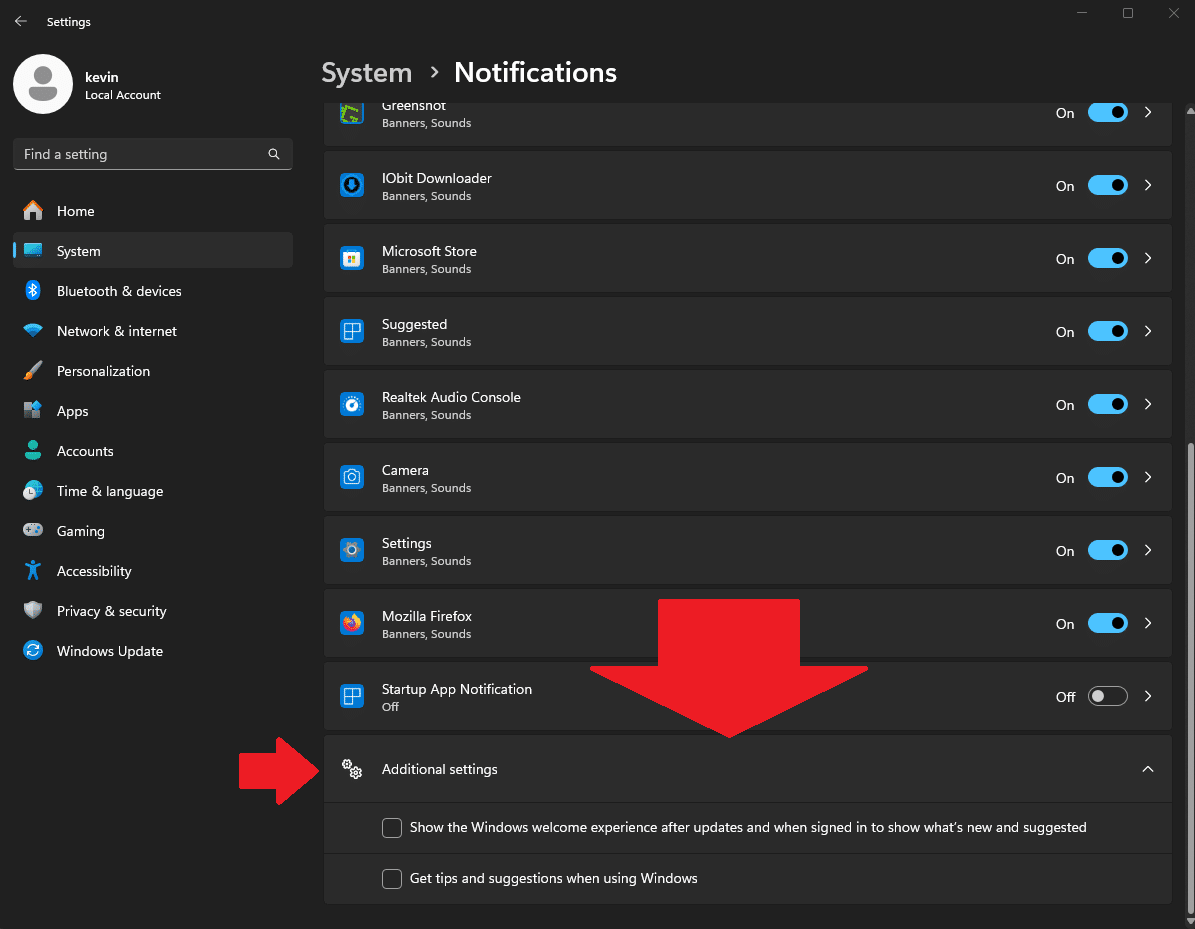
Task: Click the Additional settings gears icon
Action: tap(351, 769)
